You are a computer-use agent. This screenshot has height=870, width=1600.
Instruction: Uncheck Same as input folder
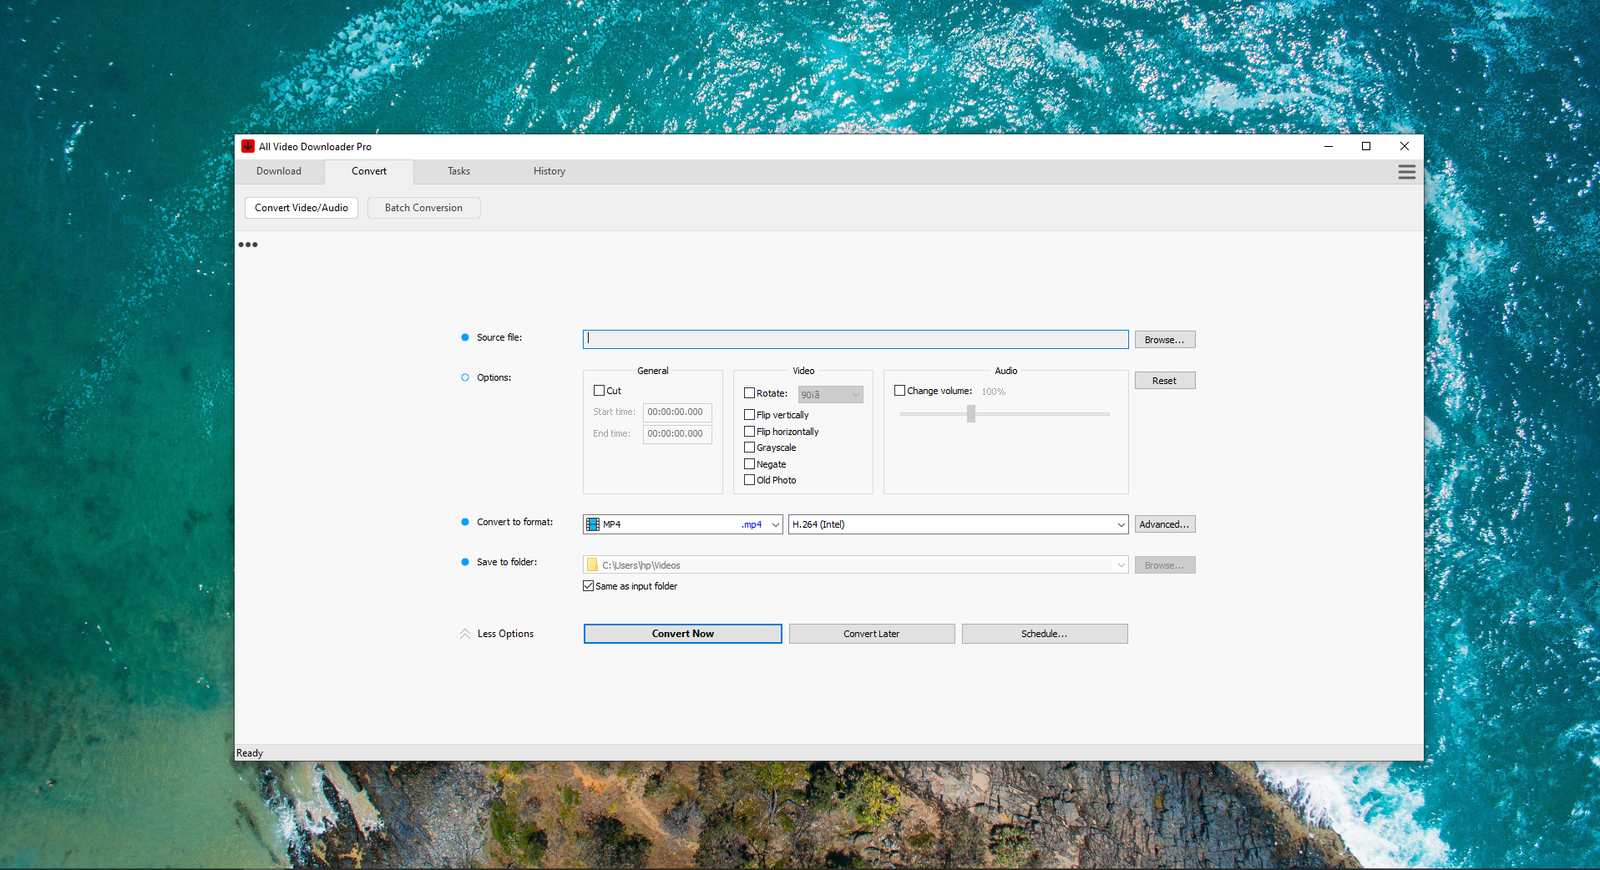point(589,586)
